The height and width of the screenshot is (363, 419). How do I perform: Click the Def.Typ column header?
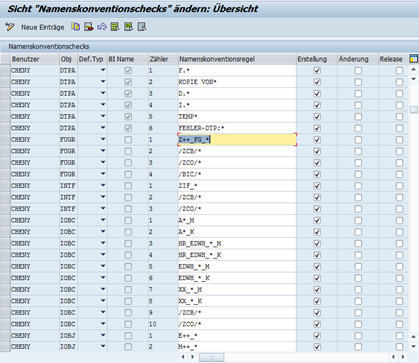click(x=92, y=59)
